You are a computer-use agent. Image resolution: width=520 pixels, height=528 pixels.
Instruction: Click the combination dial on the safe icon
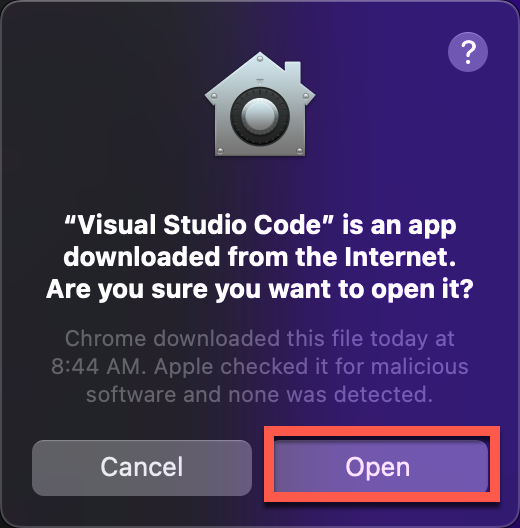point(260,116)
